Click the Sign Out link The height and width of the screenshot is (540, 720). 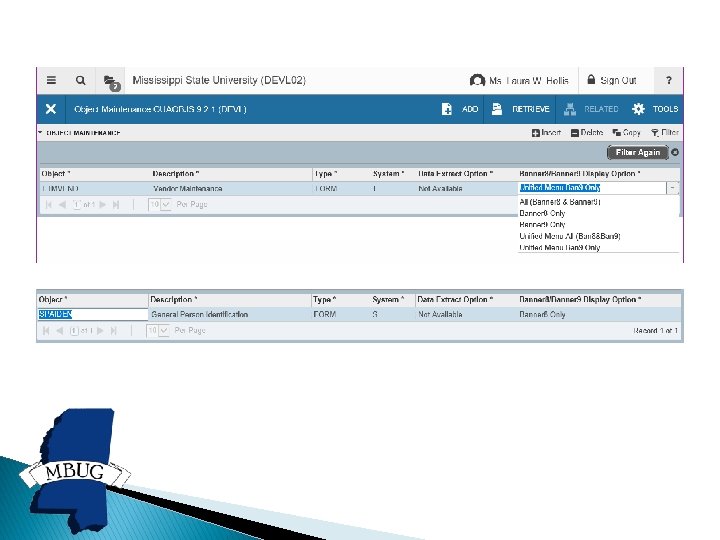click(612, 80)
